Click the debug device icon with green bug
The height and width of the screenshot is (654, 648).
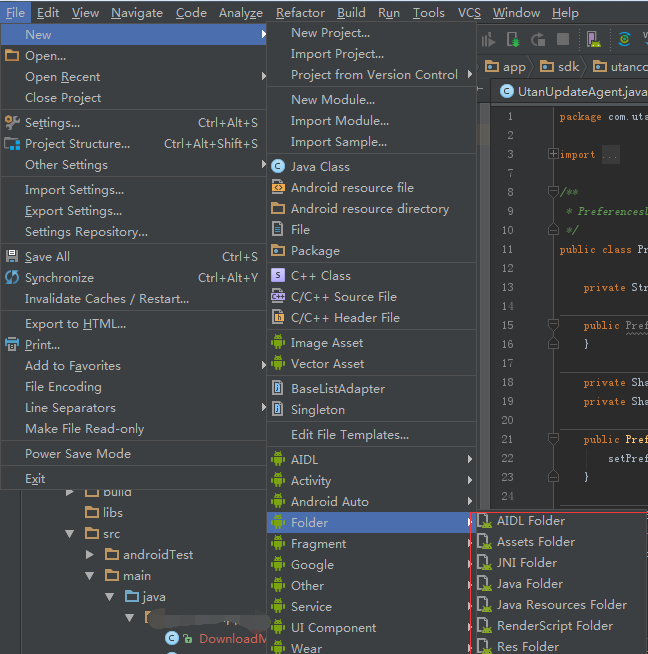[x=513, y=40]
